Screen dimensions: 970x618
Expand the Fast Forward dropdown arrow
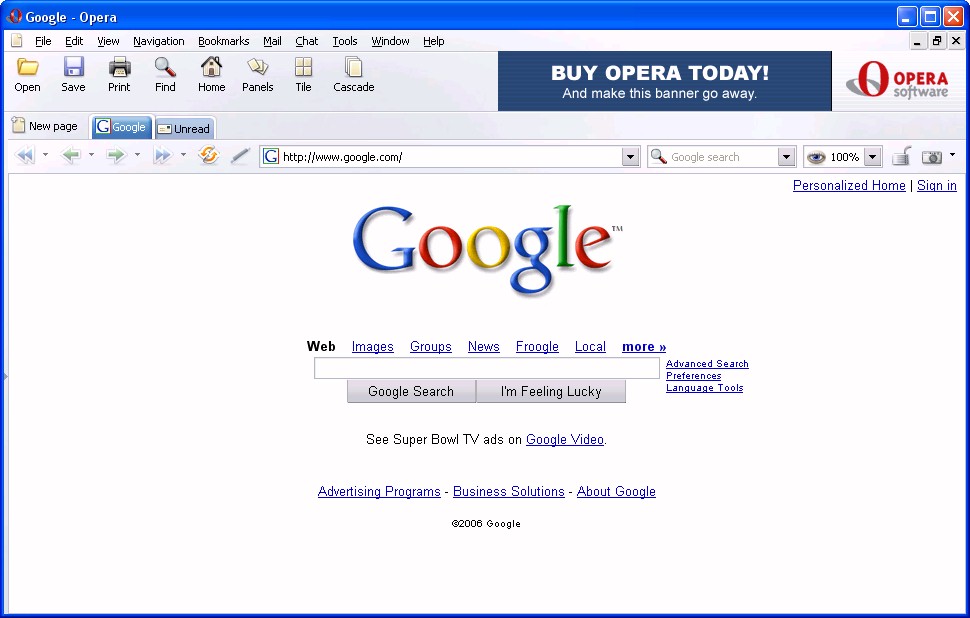tap(183, 155)
